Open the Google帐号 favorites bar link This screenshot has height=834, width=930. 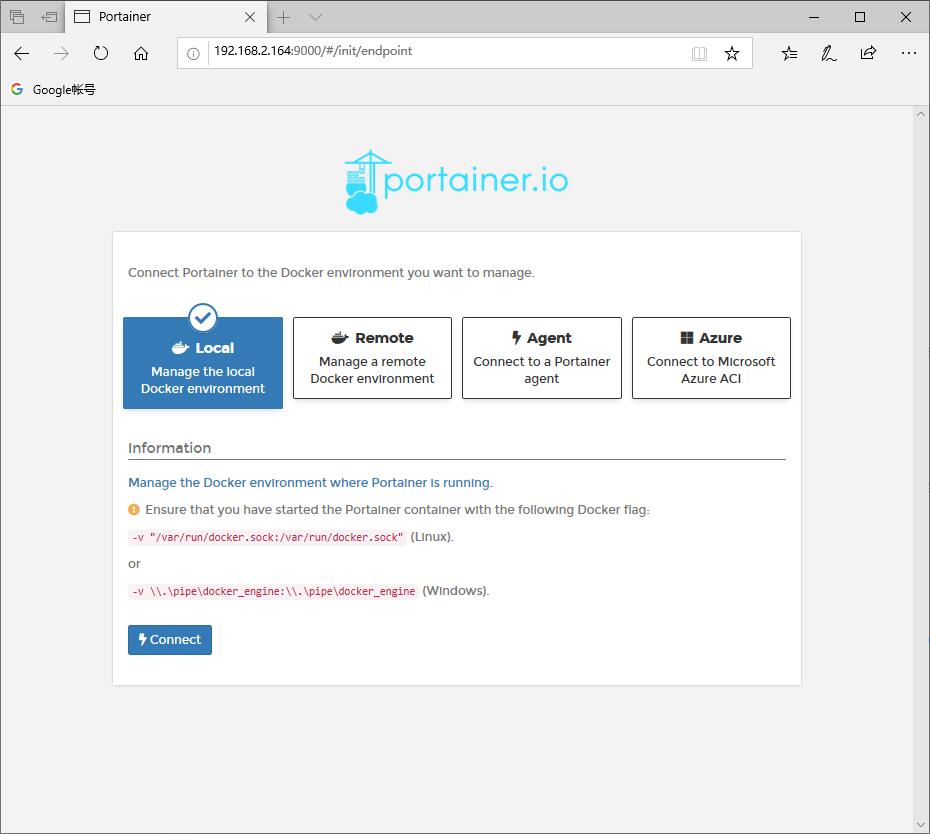(54, 90)
